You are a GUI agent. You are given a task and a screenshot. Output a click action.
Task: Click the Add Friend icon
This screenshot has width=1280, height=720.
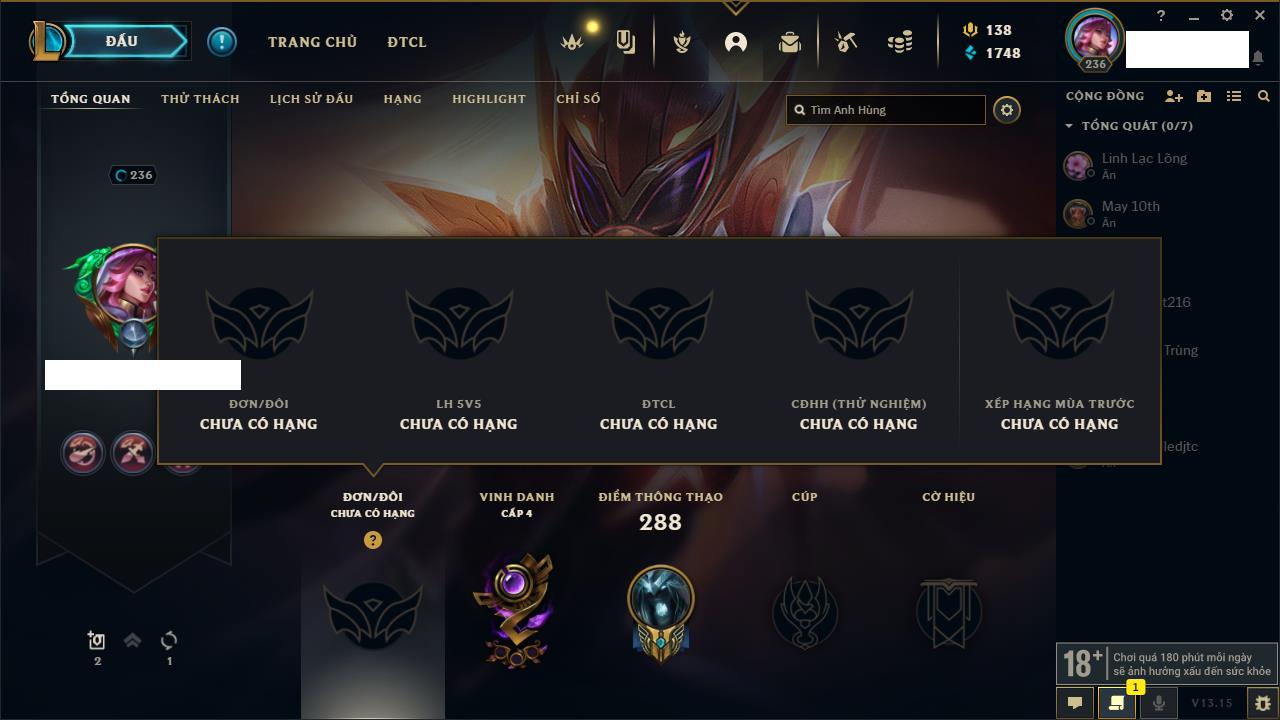1174,96
